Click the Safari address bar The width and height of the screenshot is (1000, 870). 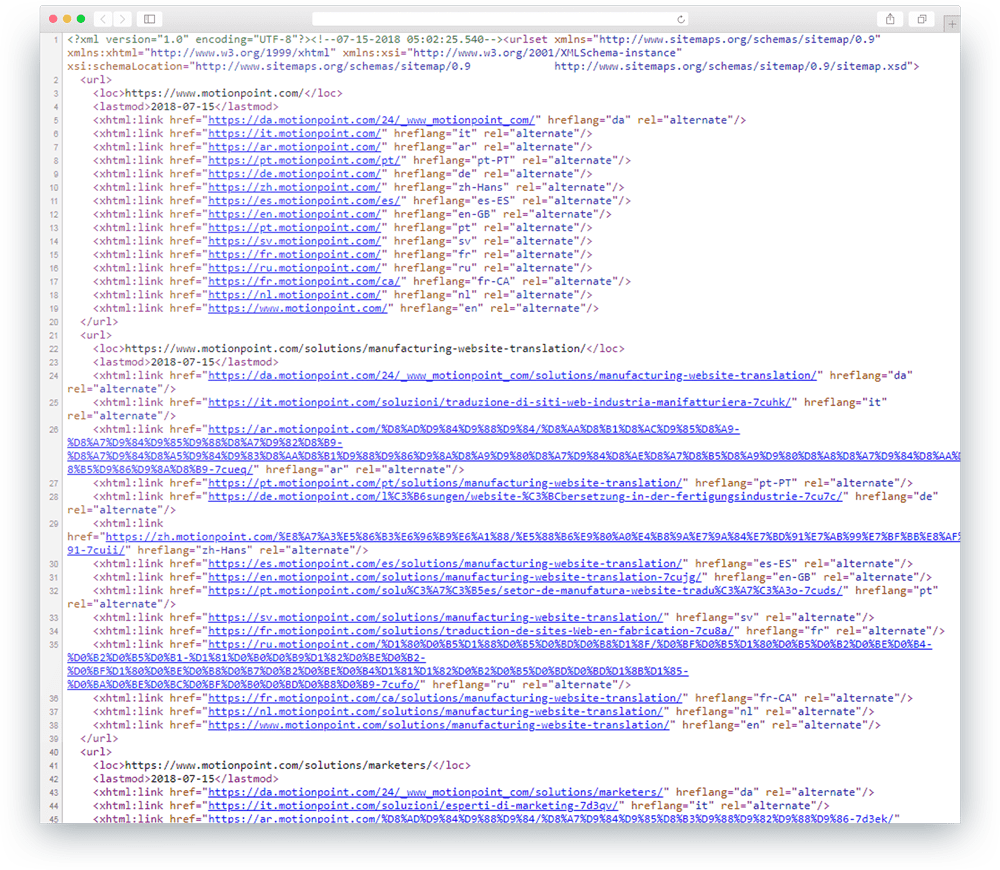point(500,19)
